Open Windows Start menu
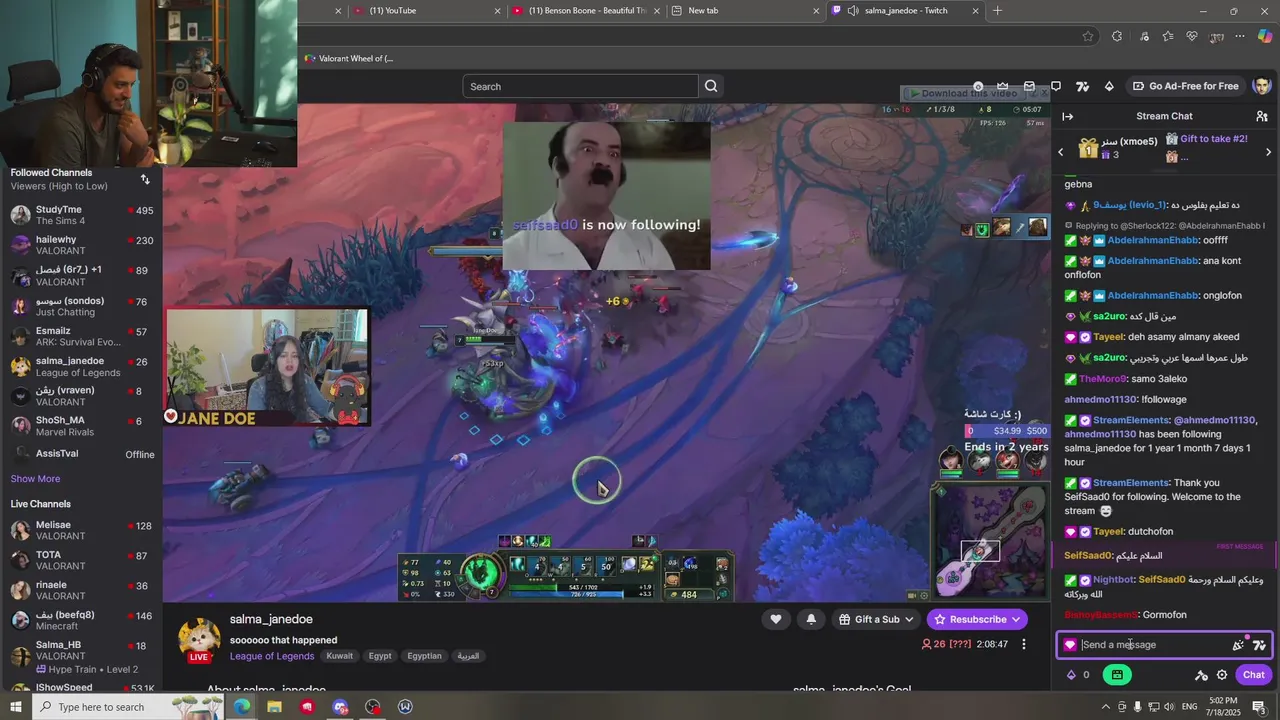 [x=16, y=707]
